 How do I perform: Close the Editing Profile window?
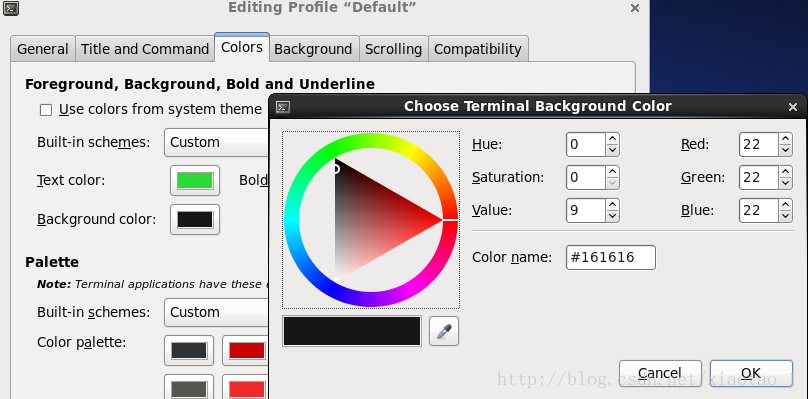point(635,8)
